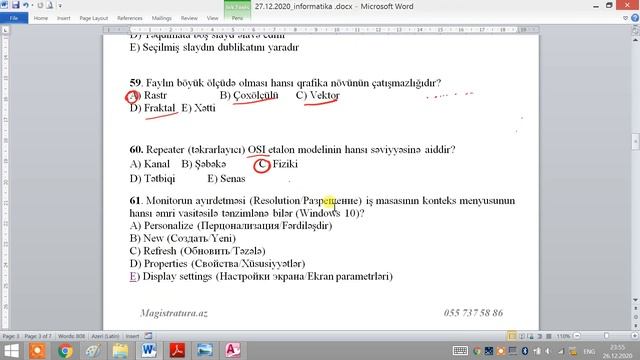Click the Word application icon in the title bar
The height and width of the screenshot is (360, 640).
point(4,5)
